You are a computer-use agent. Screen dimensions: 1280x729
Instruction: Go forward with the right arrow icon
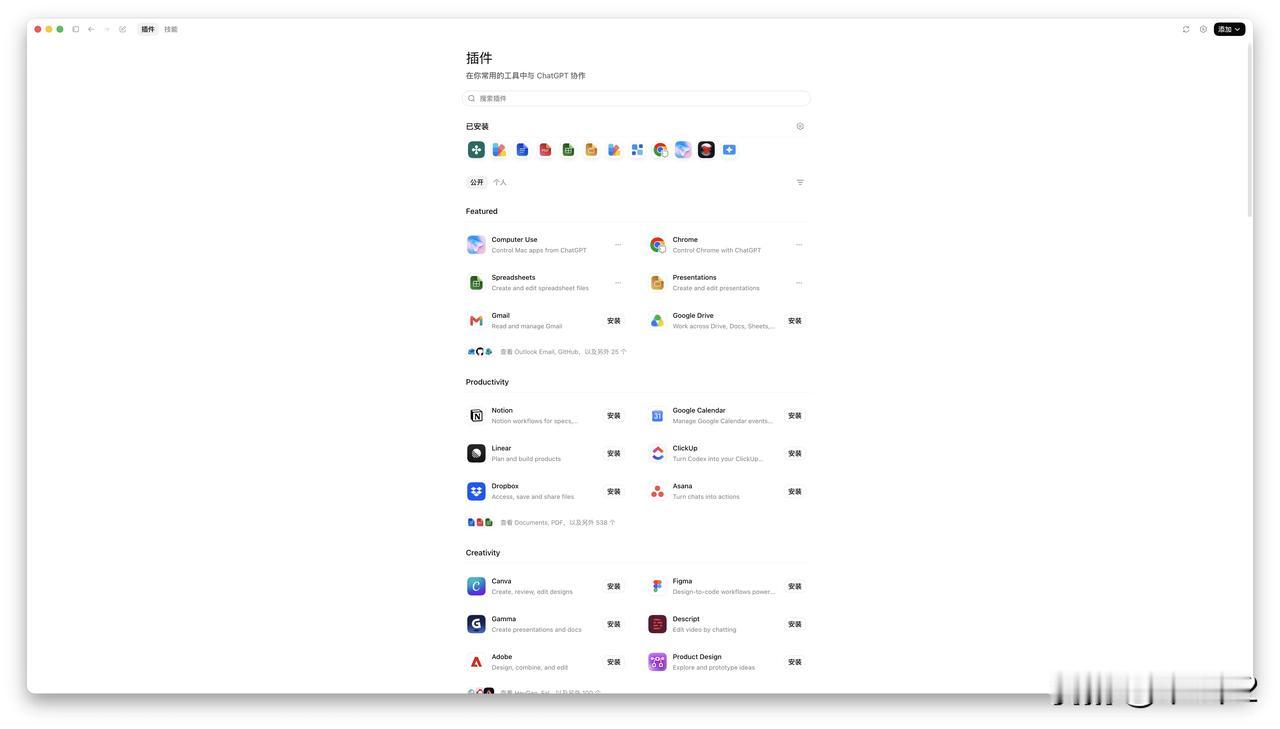(x=107, y=29)
